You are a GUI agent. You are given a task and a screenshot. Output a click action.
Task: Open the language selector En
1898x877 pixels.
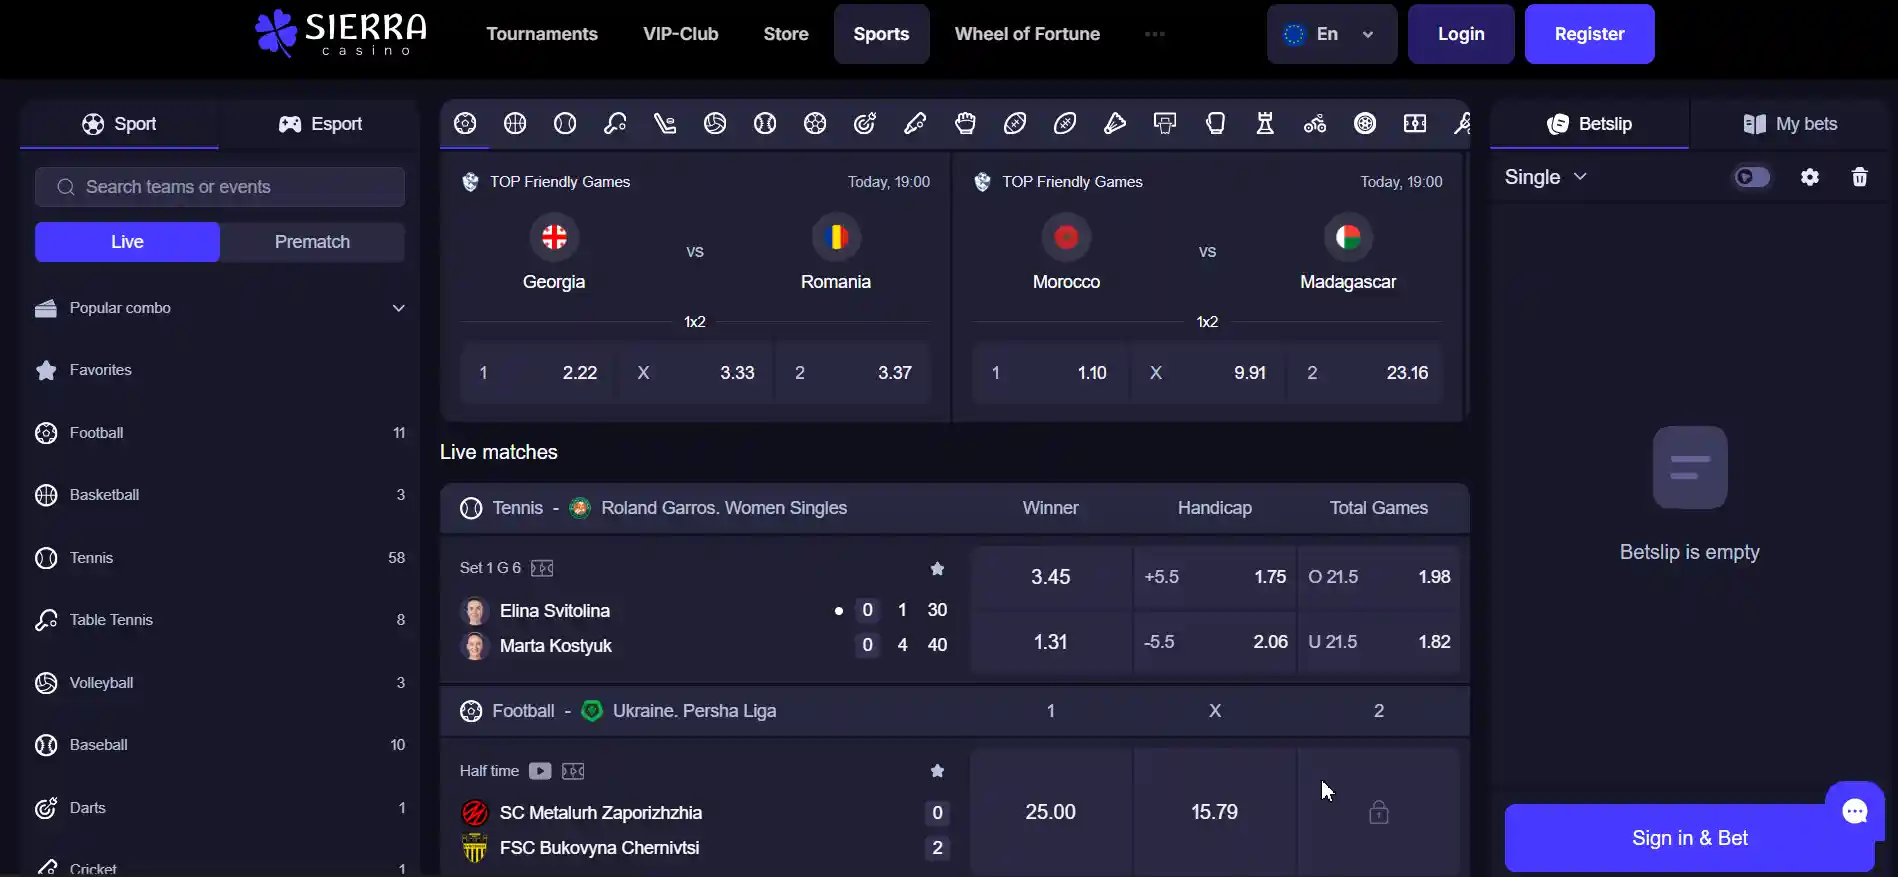1331,34
